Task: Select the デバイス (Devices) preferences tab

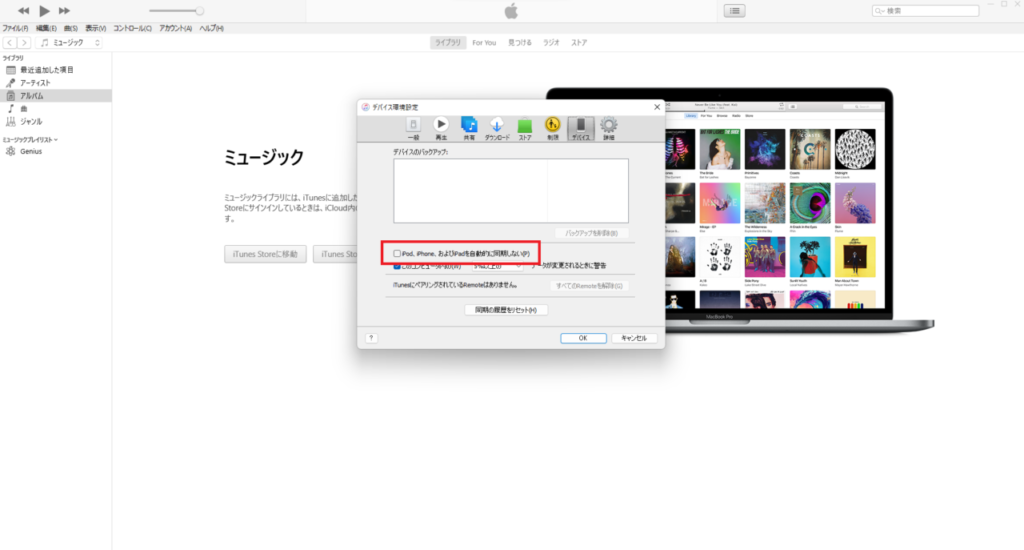Action: click(x=581, y=129)
